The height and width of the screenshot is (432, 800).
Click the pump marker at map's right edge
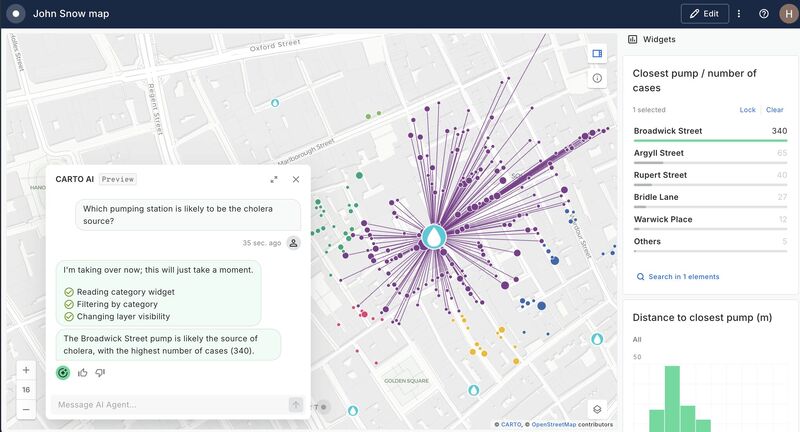click(597, 339)
